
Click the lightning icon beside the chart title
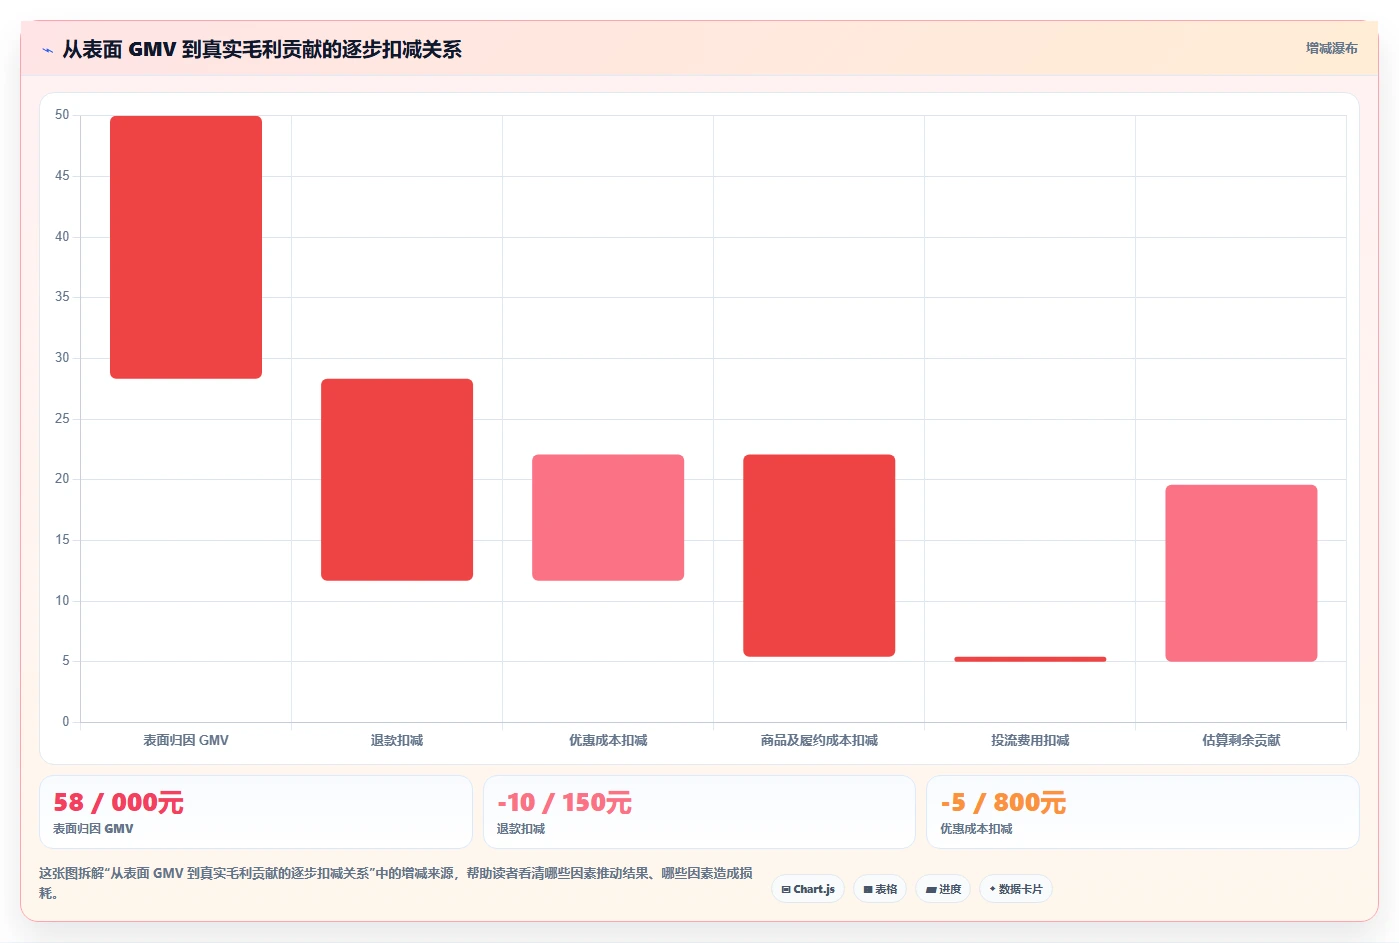click(x=47, y=50)
